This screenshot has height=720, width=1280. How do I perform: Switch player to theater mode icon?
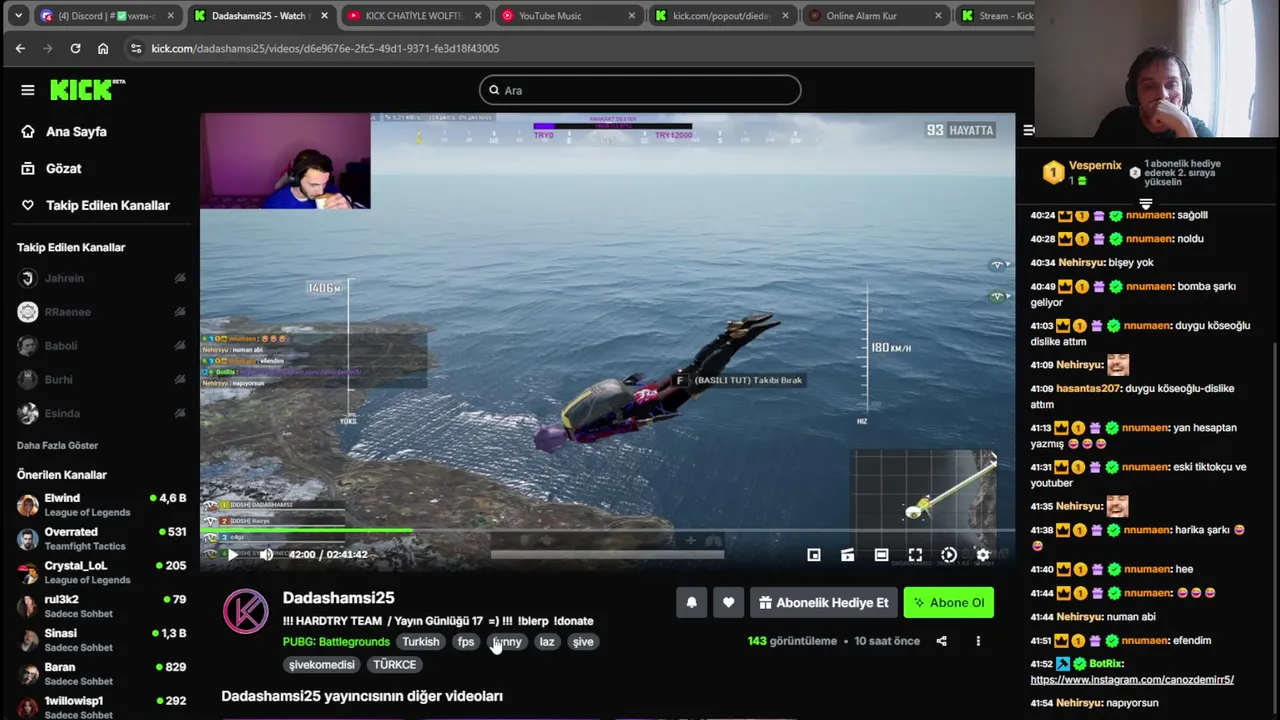[x=848, y=555]
